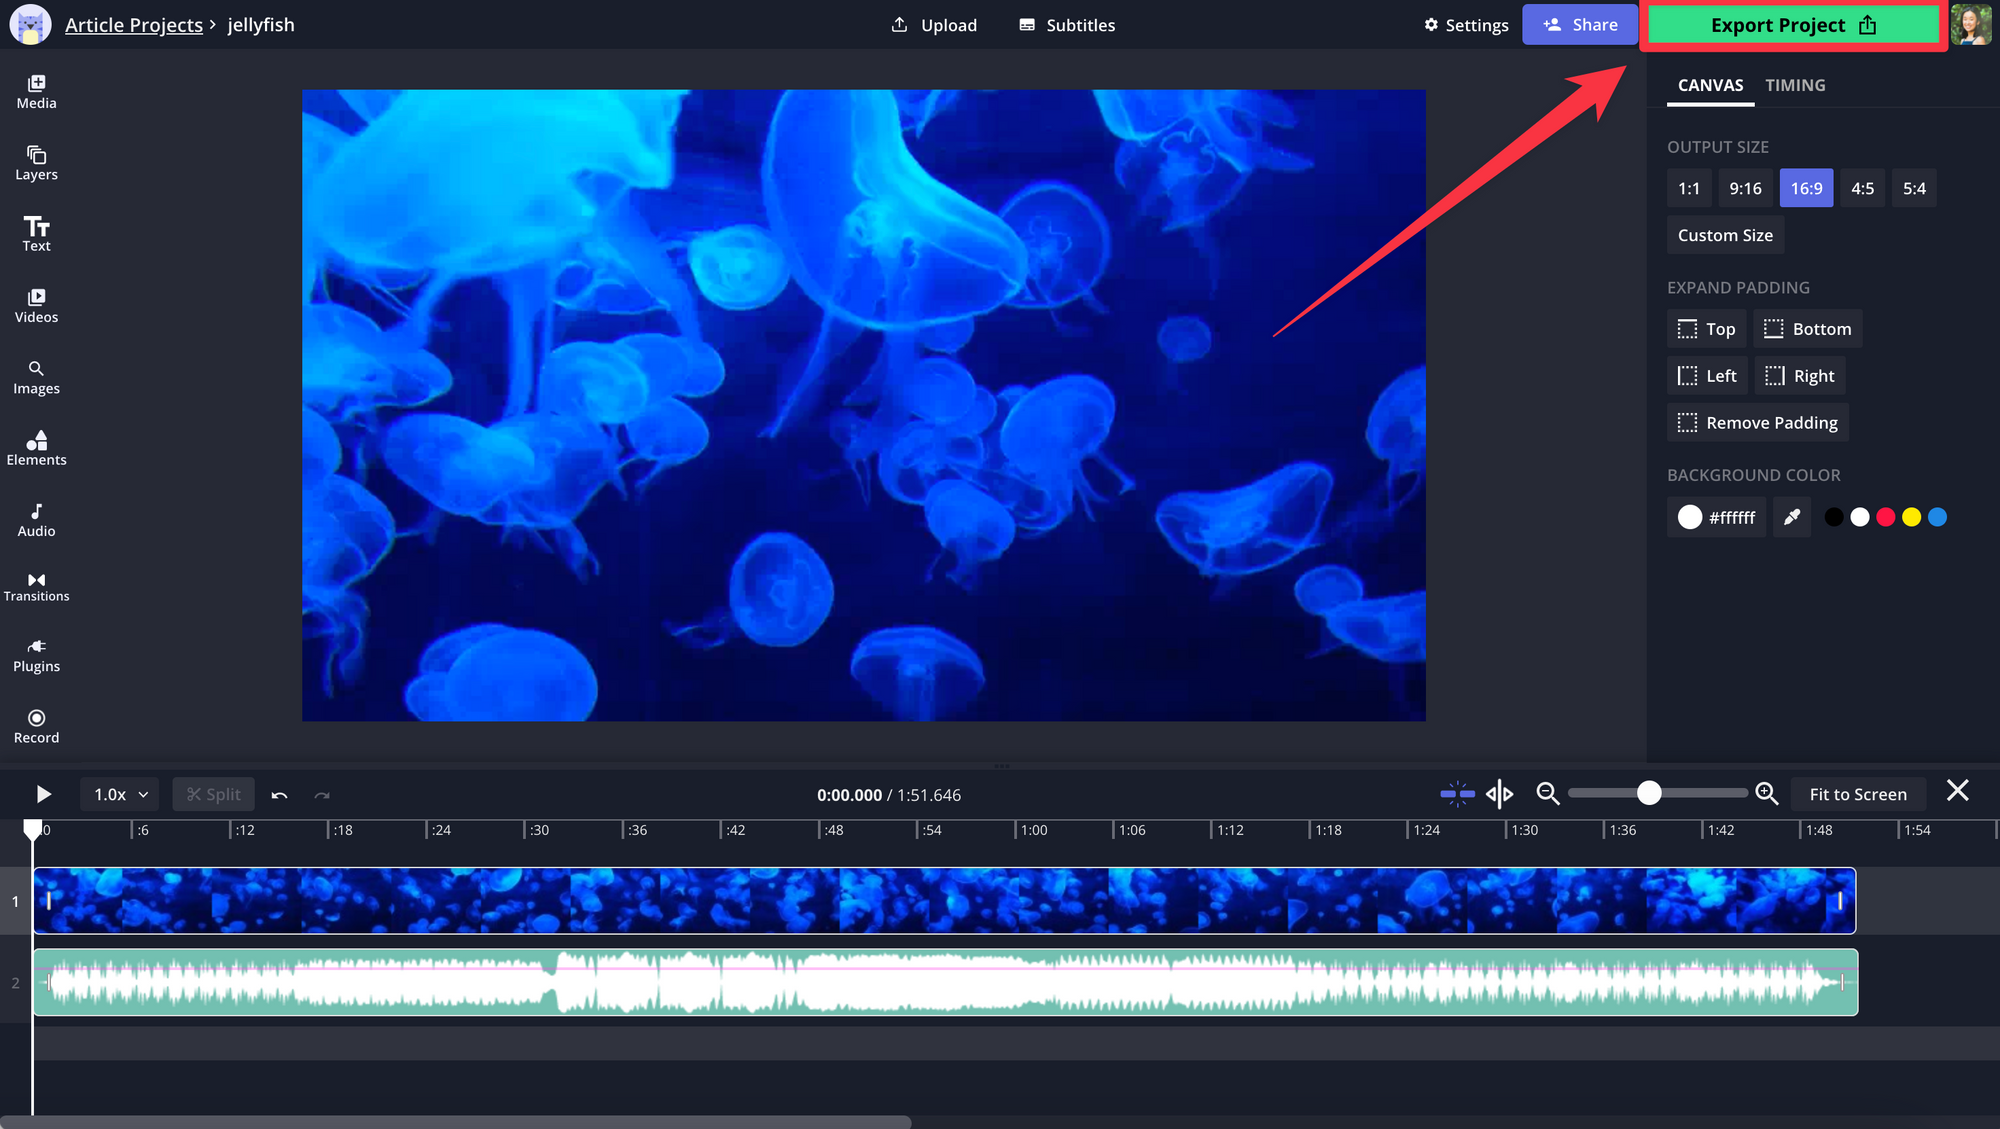
Task: Switch to the TIMING tab
Action: click(1795, 85)
